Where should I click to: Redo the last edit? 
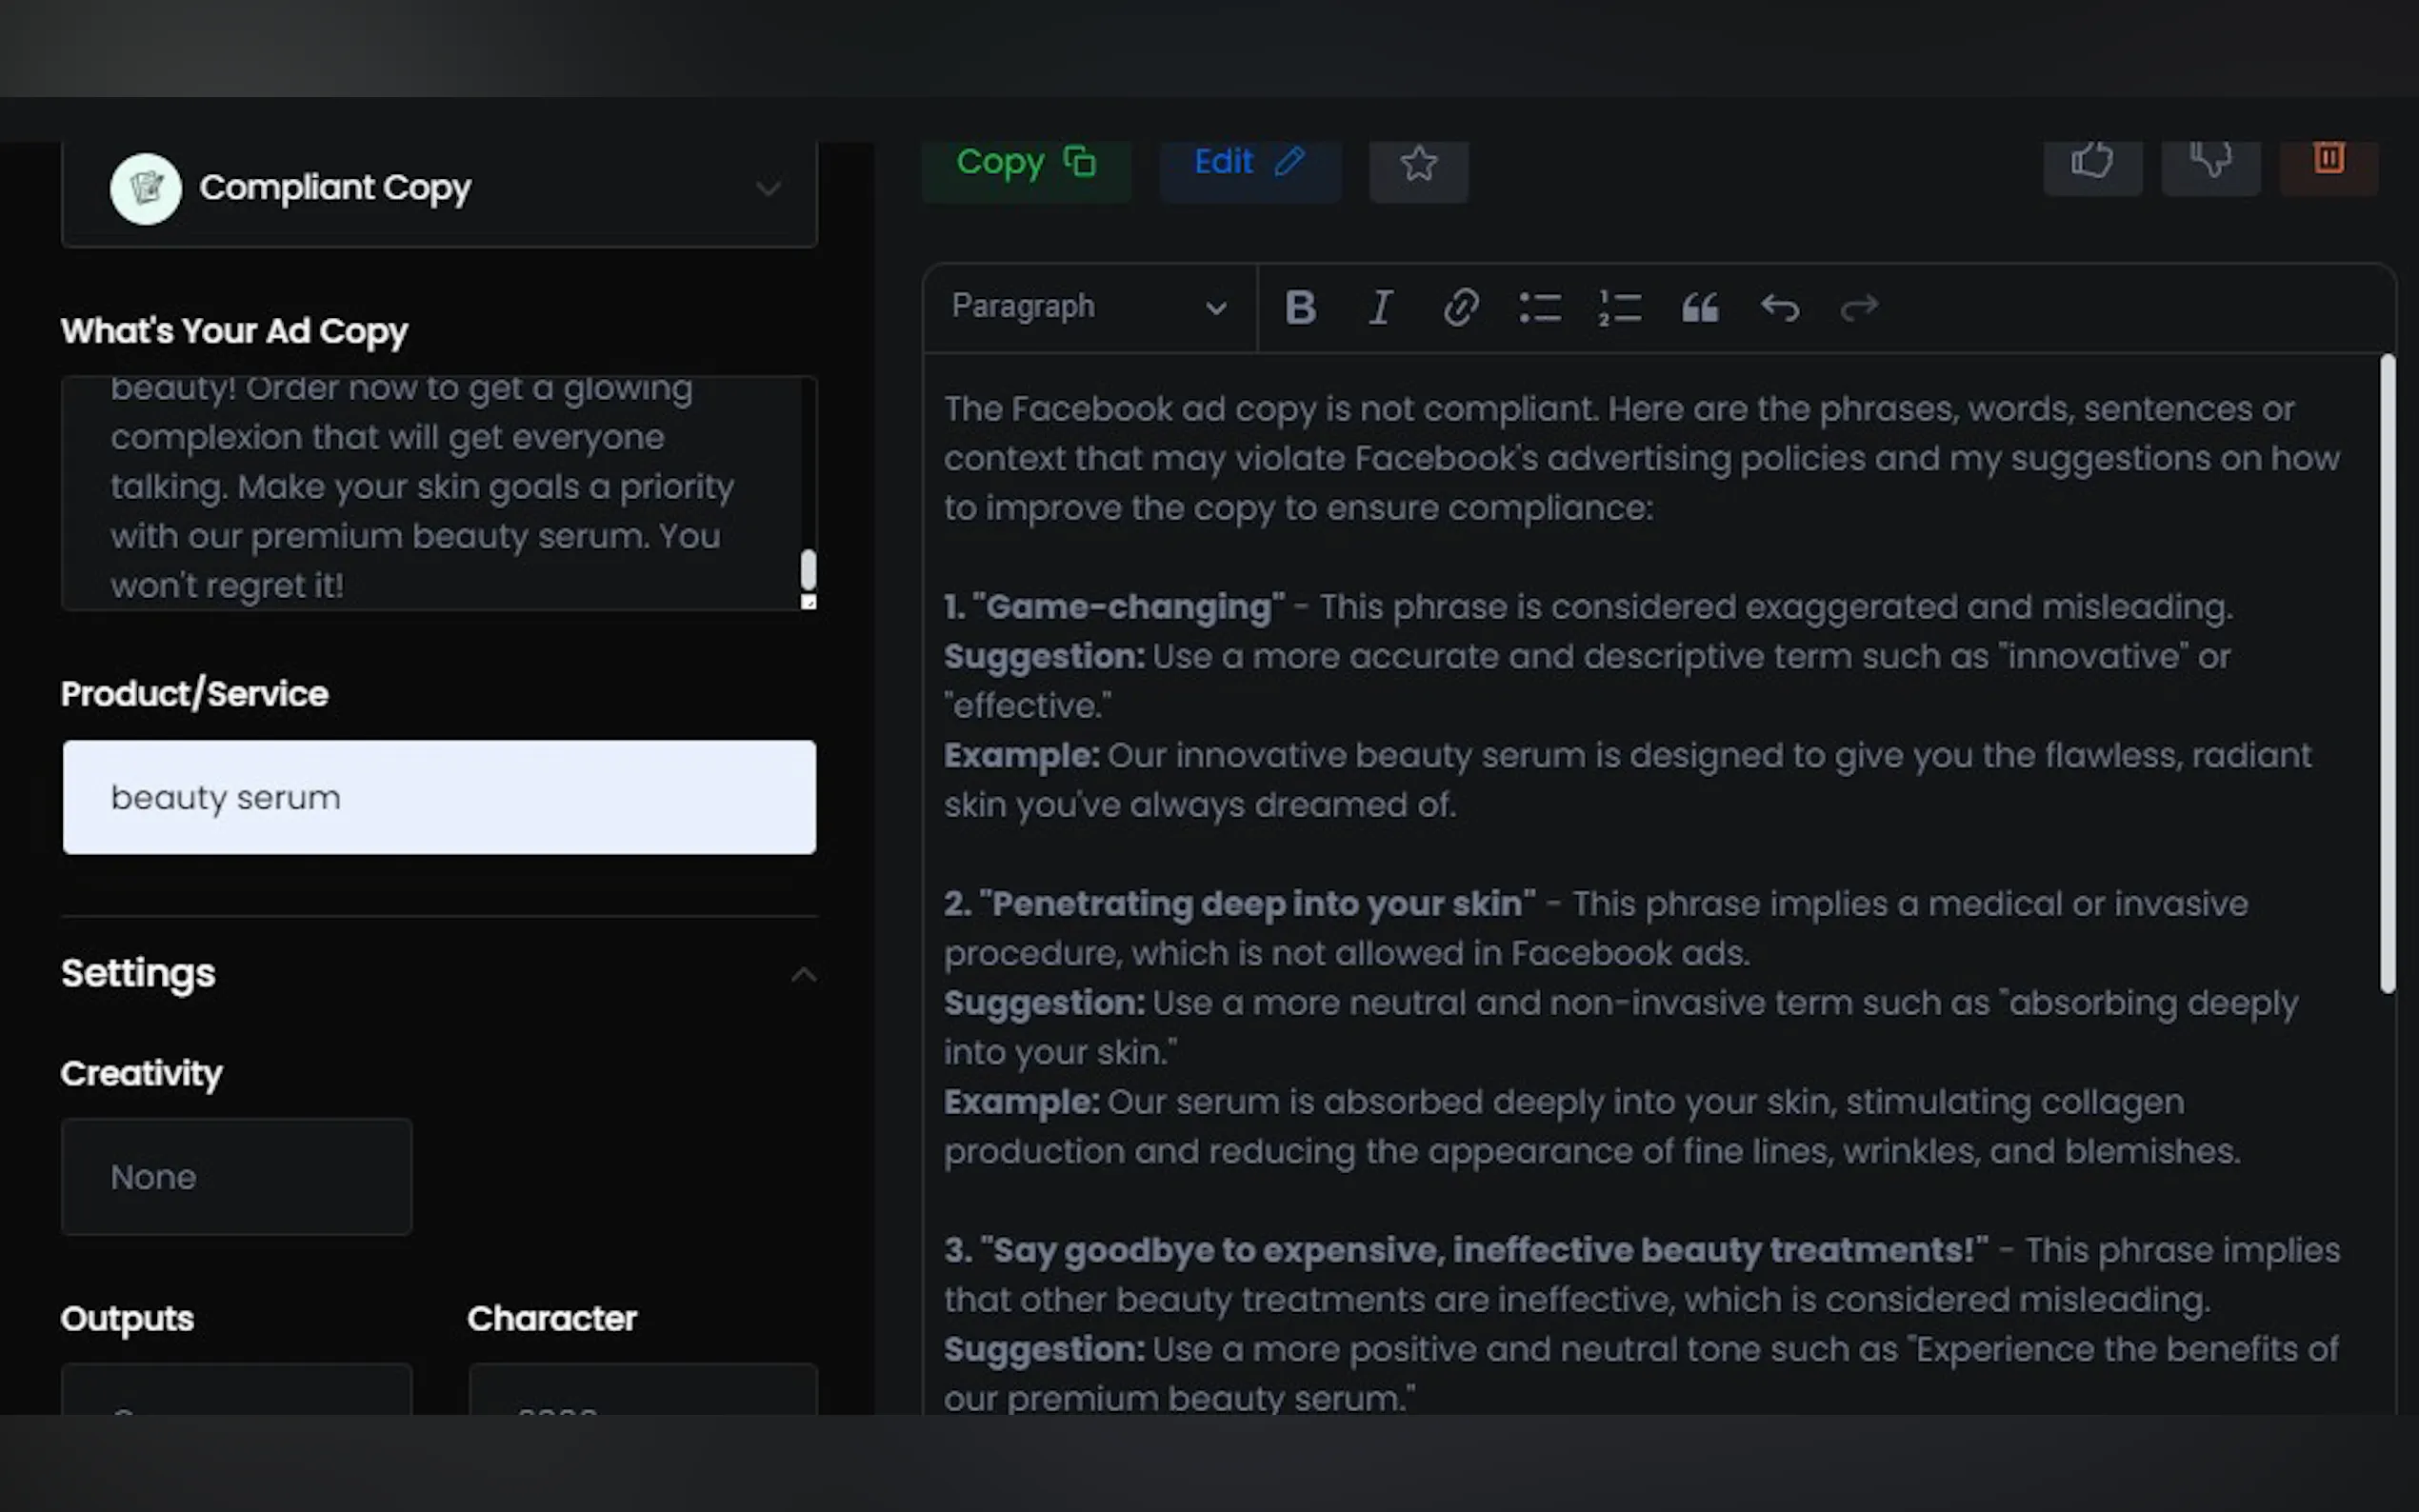pyautogui.click(x=1858, y=308)
